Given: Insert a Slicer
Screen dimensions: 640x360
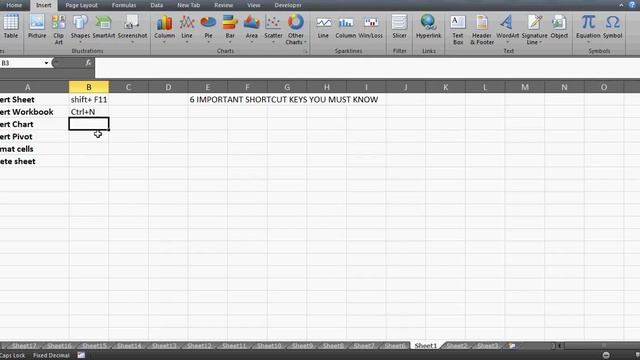Looking at the screenshot, I should [399, 27].
